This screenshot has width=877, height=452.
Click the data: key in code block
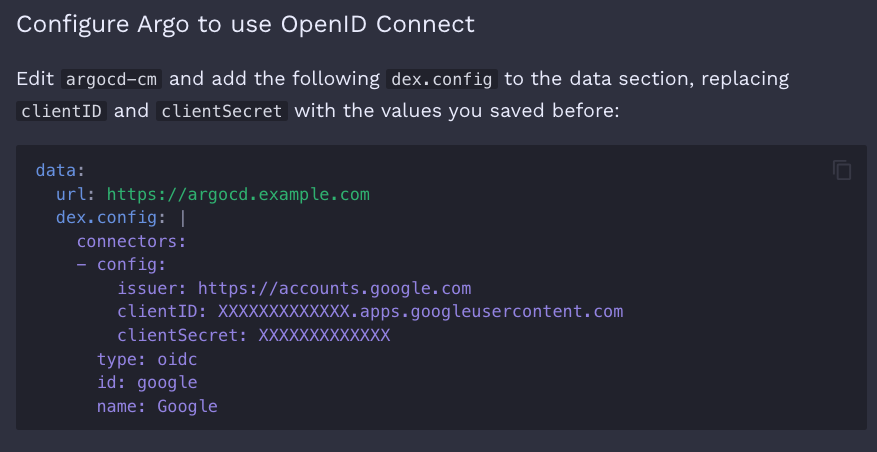tap(60, 170)
